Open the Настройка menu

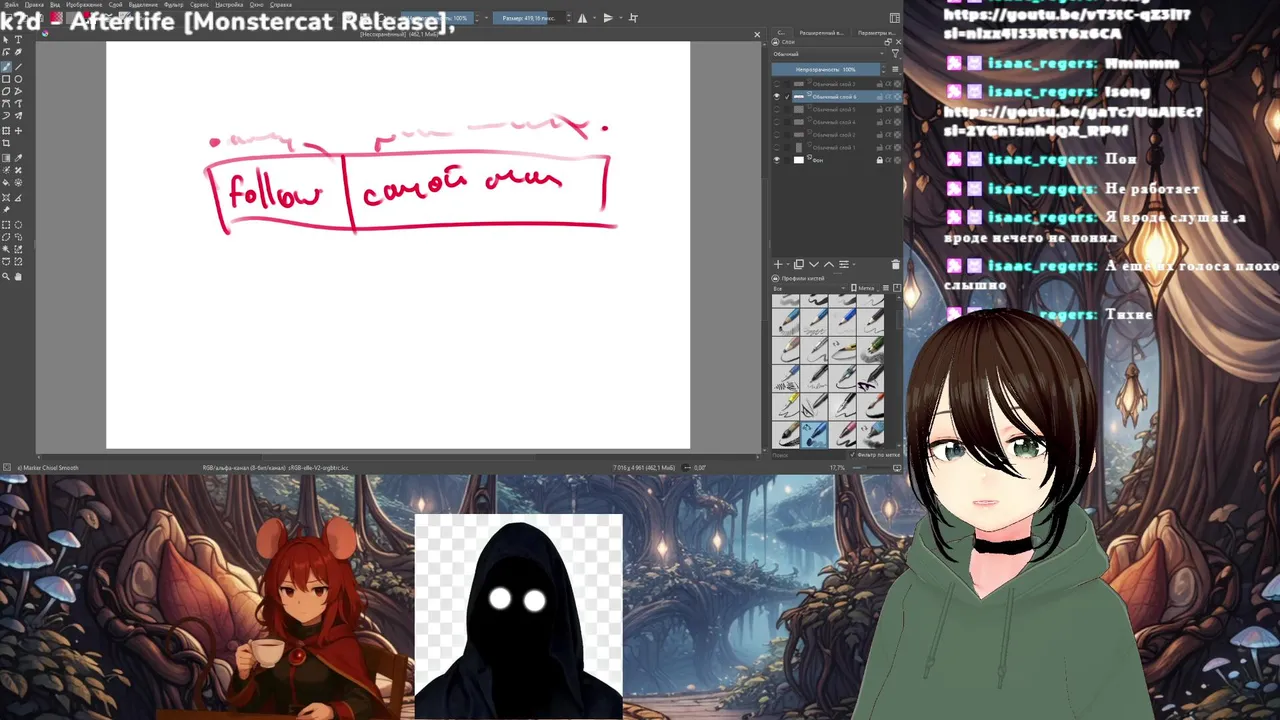coord(229,5)
